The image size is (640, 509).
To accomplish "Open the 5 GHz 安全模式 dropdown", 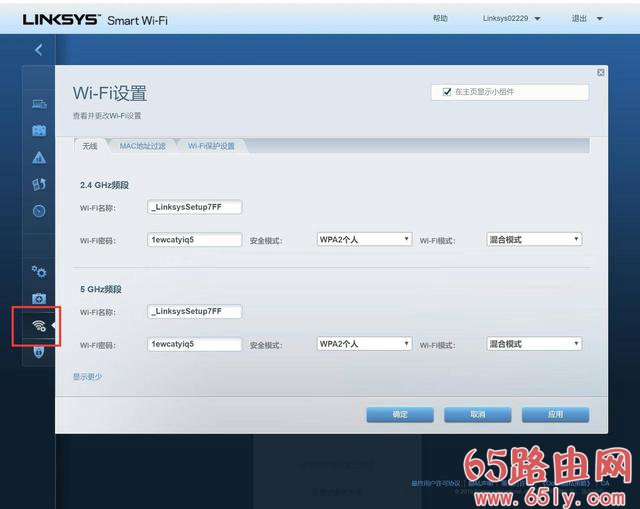I will [x=364, y=344].
